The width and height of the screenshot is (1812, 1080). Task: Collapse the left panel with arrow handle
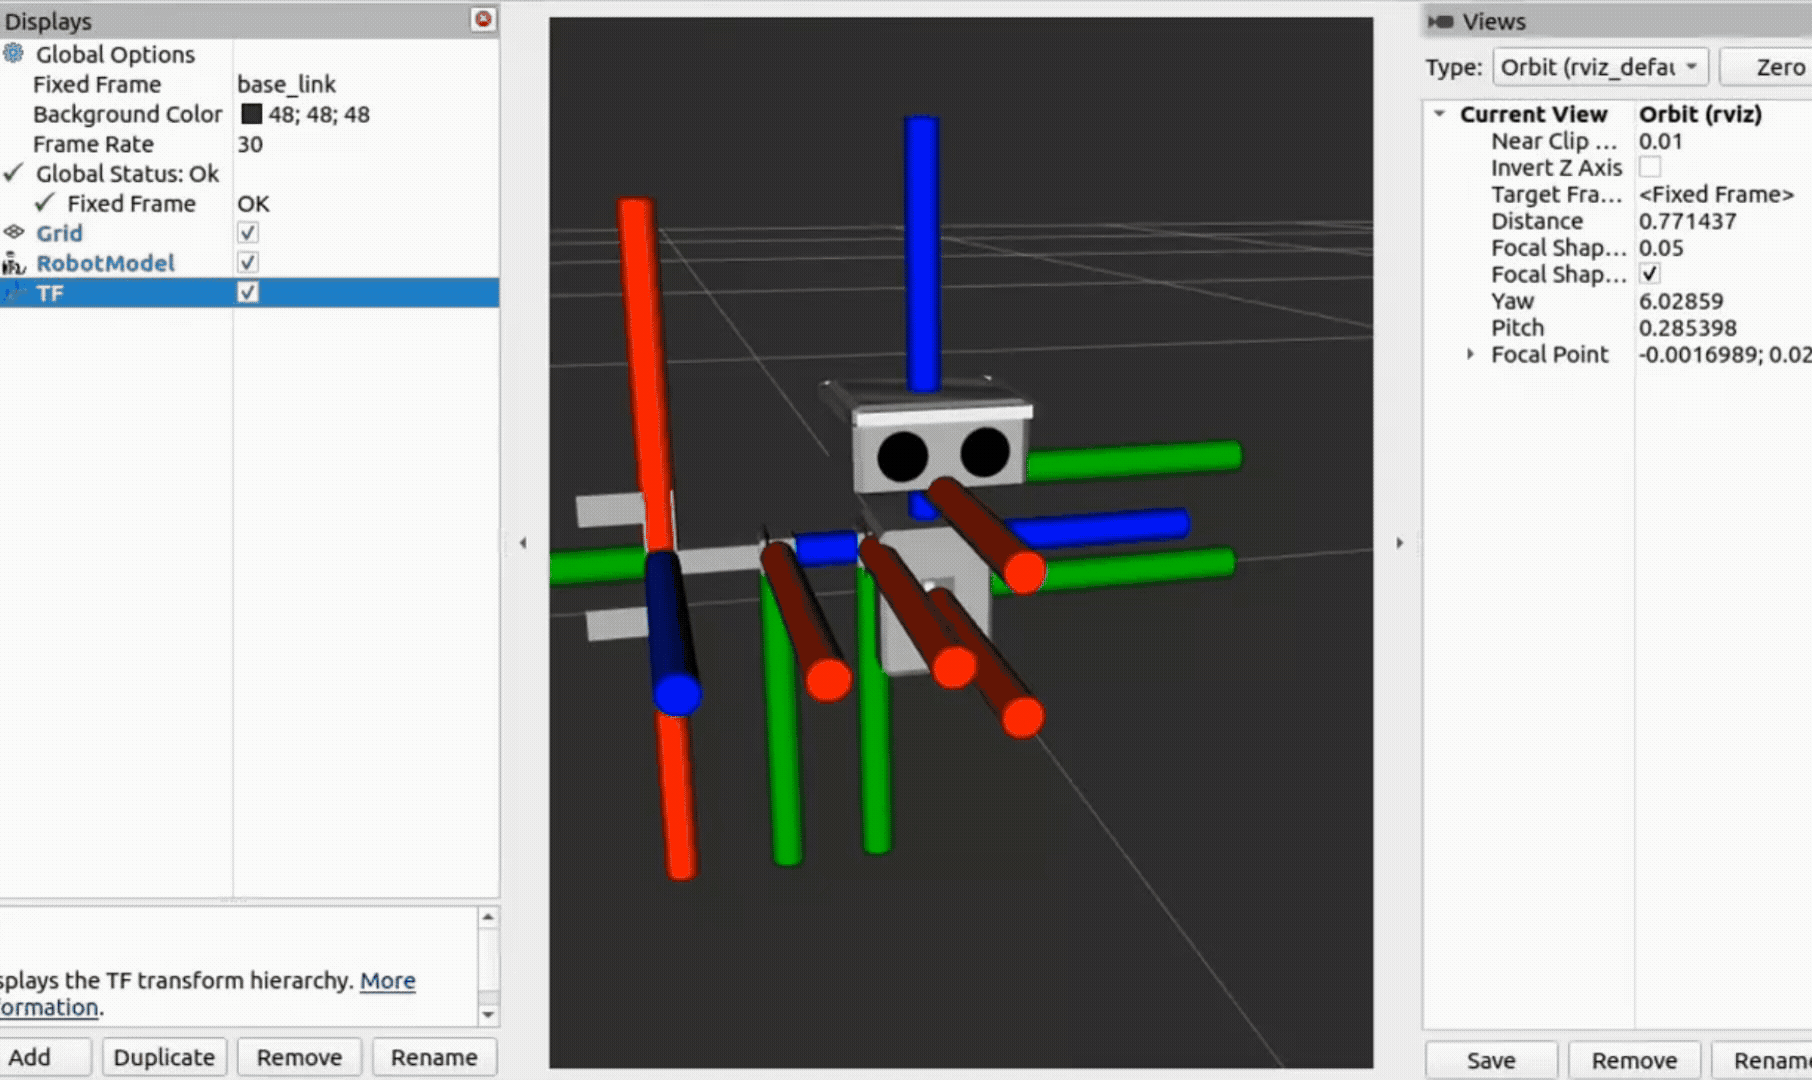point(523,543)
